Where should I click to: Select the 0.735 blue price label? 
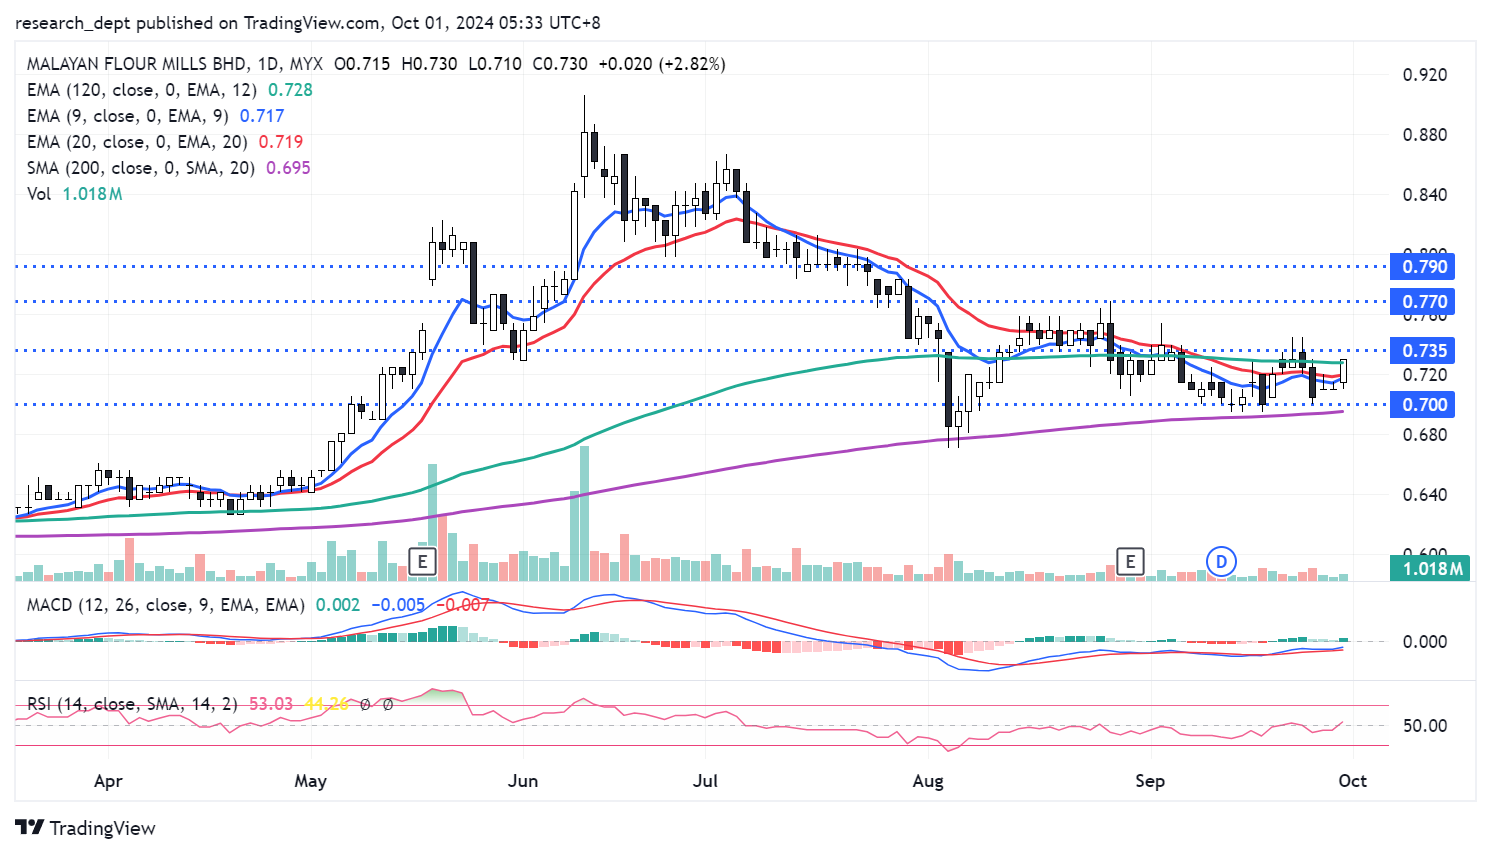pyautogui.click(x=1424, y=351)
